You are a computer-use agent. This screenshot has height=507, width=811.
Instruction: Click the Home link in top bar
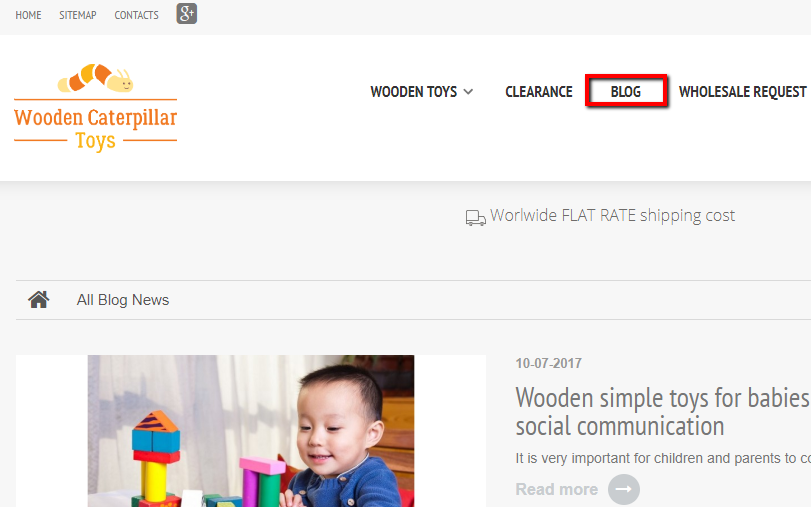click(28, 15)
